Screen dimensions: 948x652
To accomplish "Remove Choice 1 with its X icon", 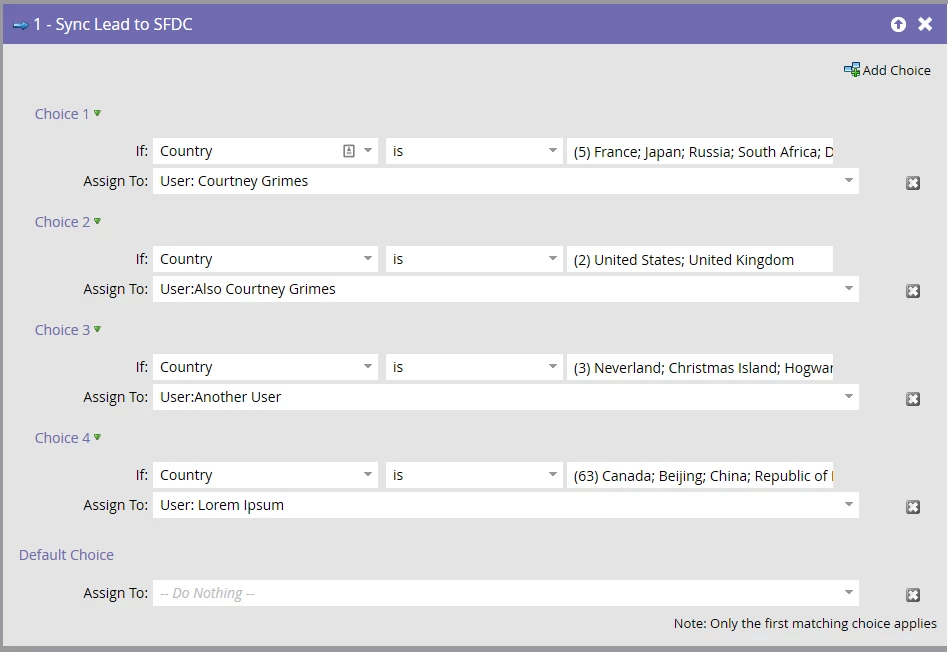I will coord(913,183).
